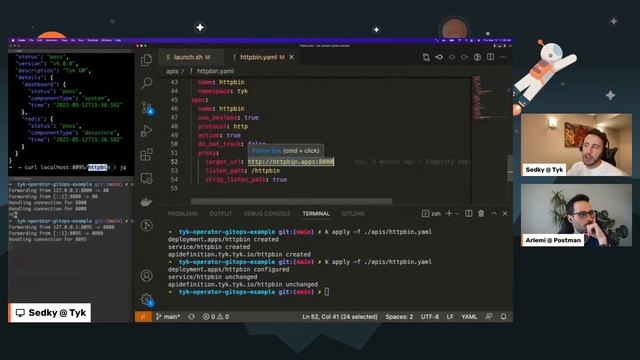
Task: Select the TERMINAL panel tab
Action: tap(316, 214)
